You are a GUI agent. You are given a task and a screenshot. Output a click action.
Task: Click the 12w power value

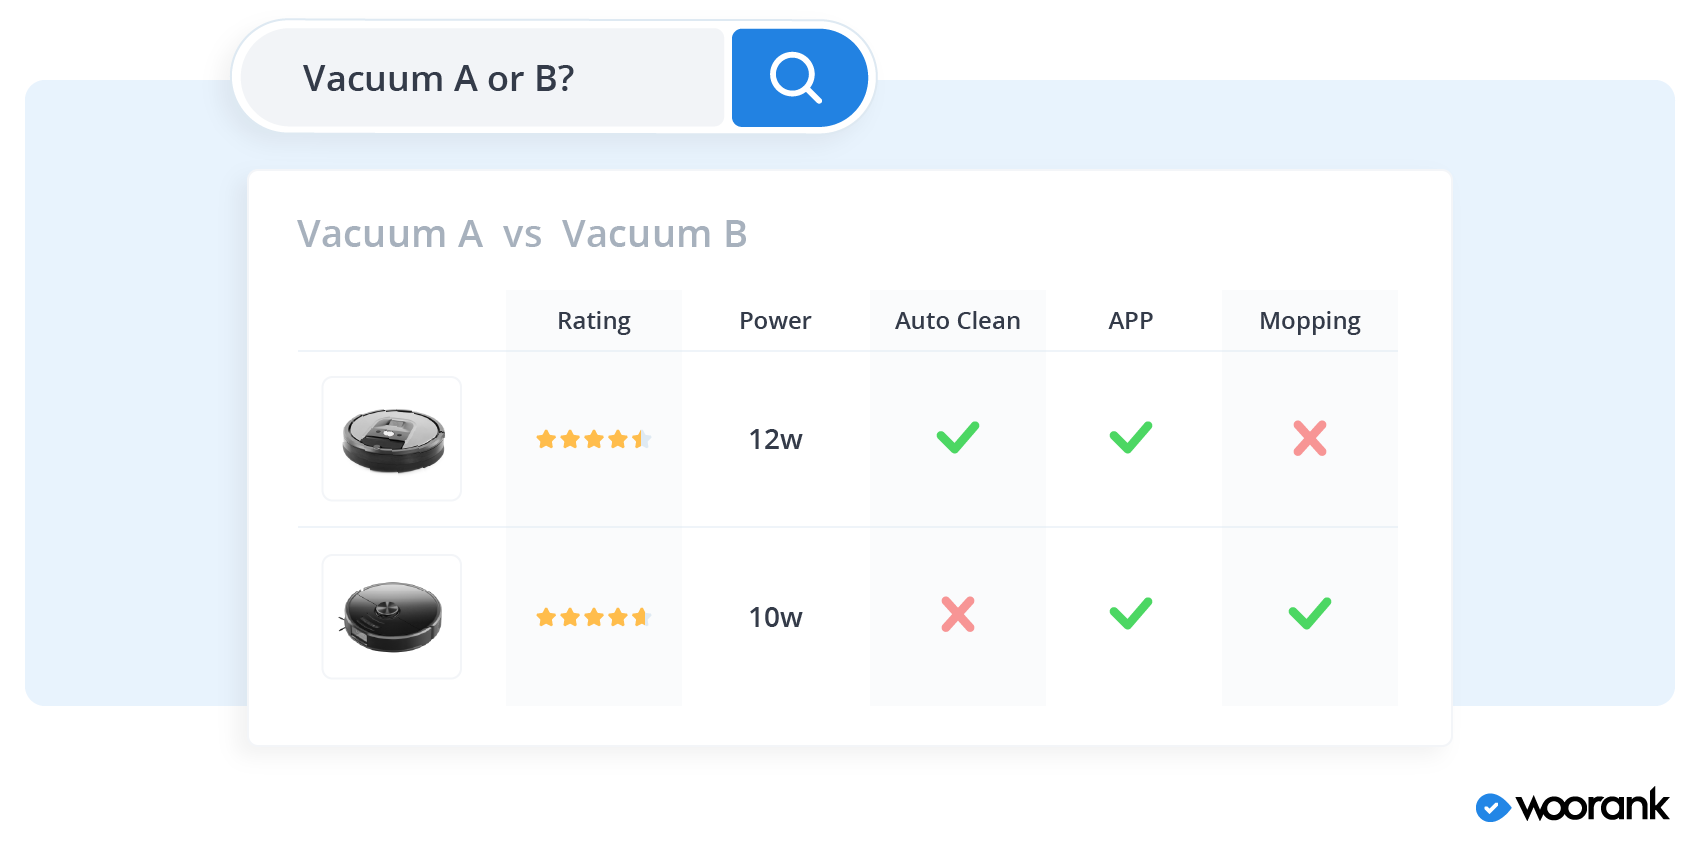(x=775, y=439)
